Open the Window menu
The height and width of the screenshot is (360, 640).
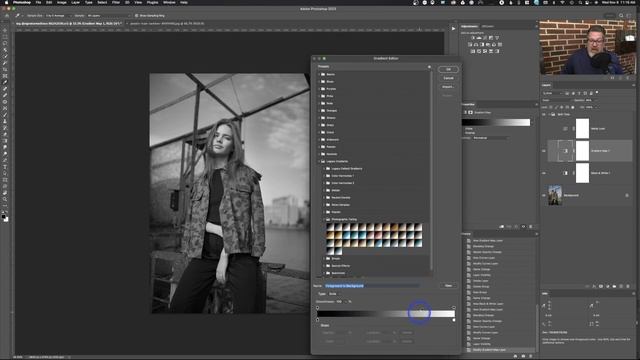click(169, 2)
